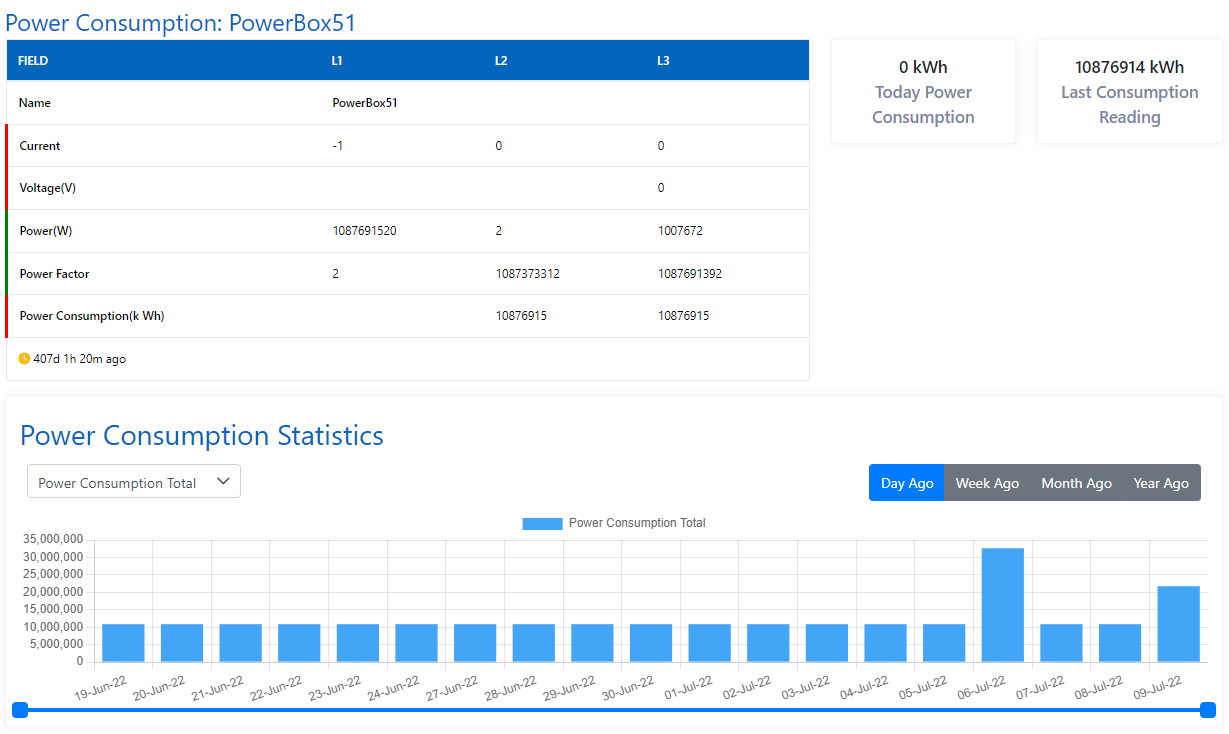
Task: Switch to the Year Ago view
Action: [x=1161, y=482]
